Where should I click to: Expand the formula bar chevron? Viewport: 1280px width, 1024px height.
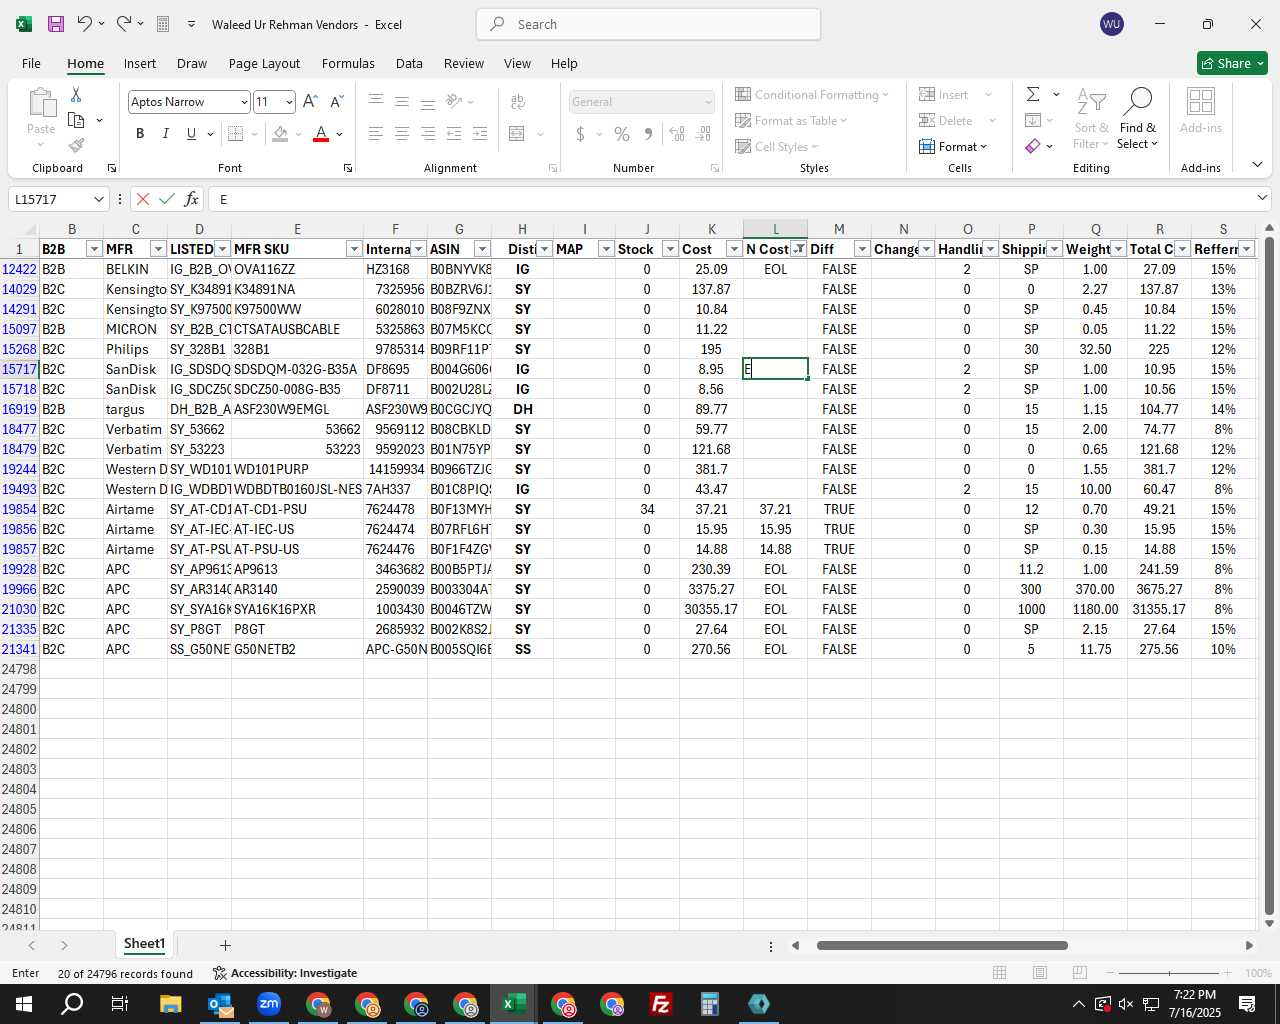pyautogui.click(x=1262, y=198)
